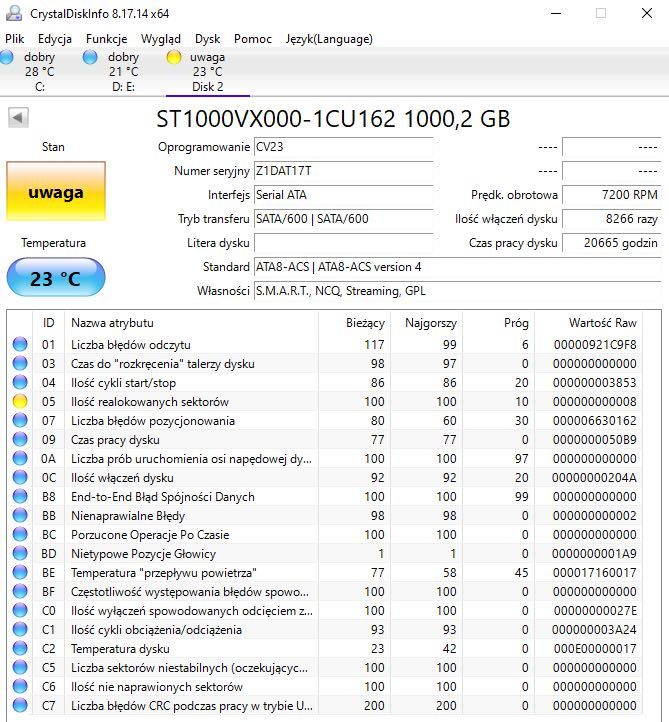Click blue status dot for attribute BC
The image size is (669, 722).
pos(20,534)
